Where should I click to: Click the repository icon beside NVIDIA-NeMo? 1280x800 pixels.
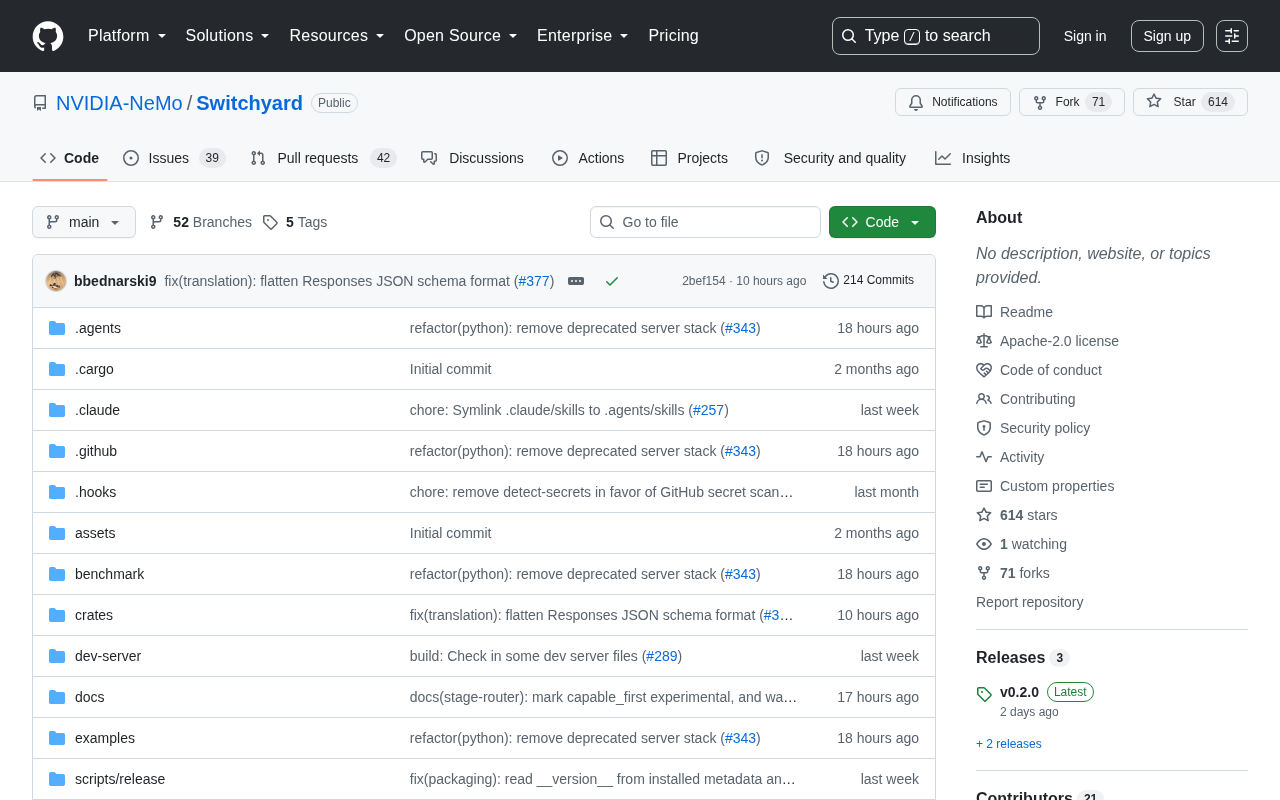(40, 103)
